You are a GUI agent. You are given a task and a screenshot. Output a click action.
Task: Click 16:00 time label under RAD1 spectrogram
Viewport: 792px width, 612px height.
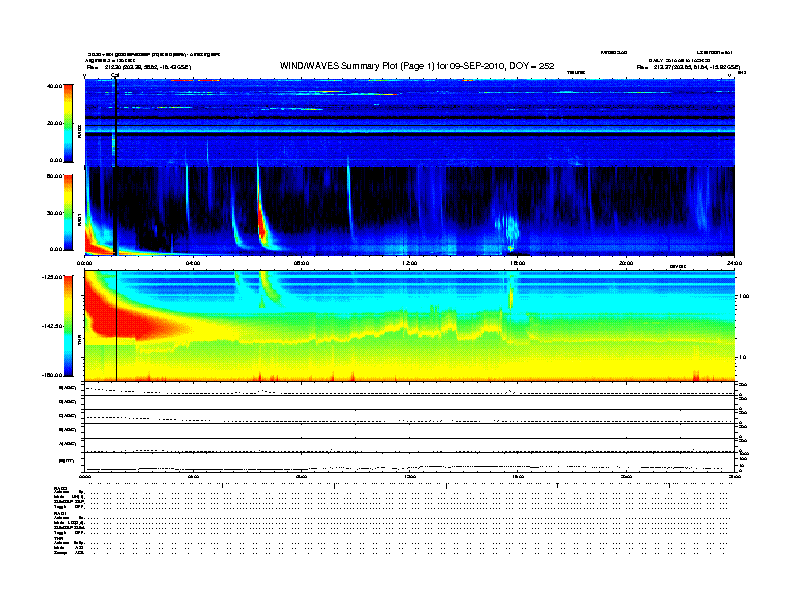(518, 263)
